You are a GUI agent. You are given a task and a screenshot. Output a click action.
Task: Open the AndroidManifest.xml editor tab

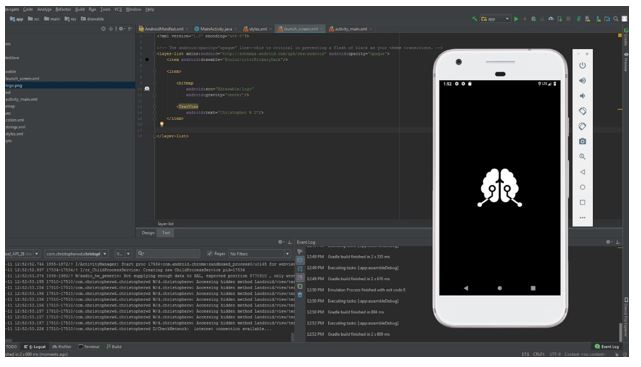pyautogui.click(x=164, y=29)
